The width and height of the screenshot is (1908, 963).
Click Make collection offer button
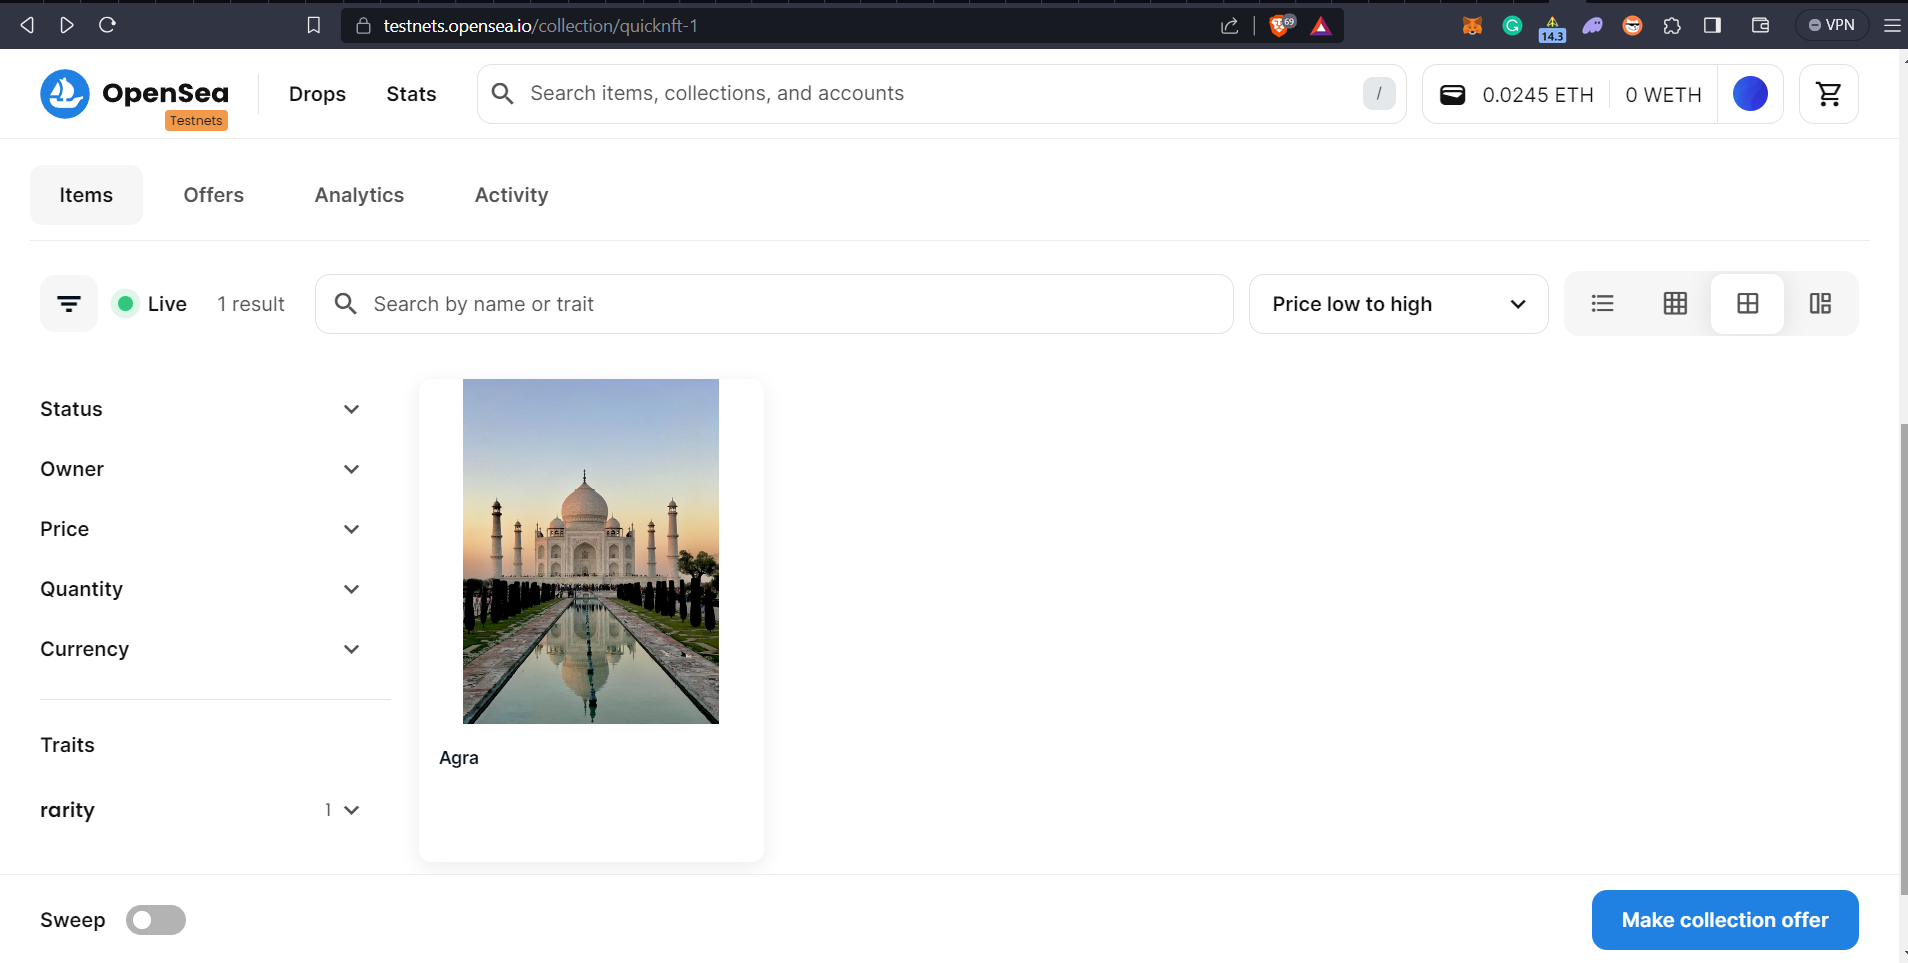(x=1724, y=920)
